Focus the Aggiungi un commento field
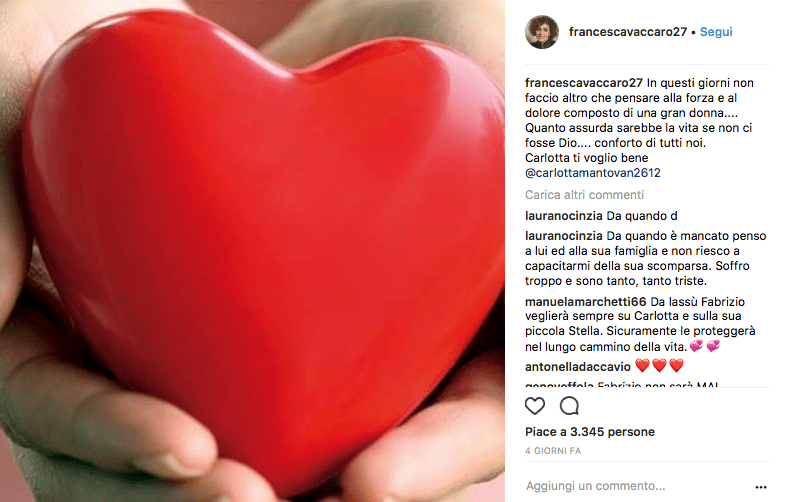The width and height of the screenshot is (785, 502). [636, 486]
